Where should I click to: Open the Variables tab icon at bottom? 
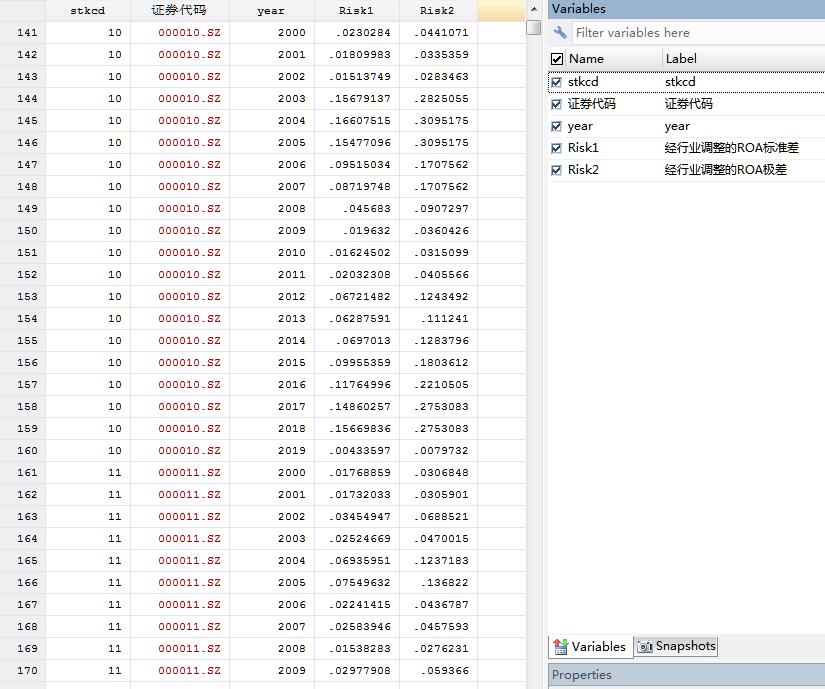point(560,646)
